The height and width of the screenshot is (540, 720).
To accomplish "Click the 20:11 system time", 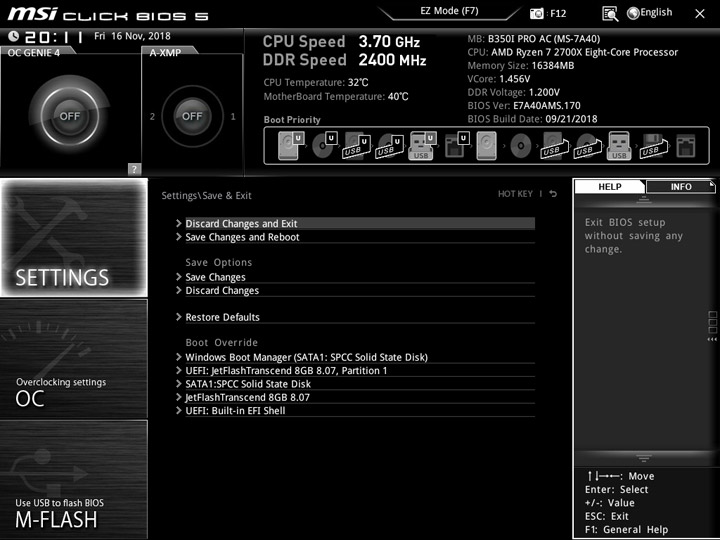I will coord(54,37).
